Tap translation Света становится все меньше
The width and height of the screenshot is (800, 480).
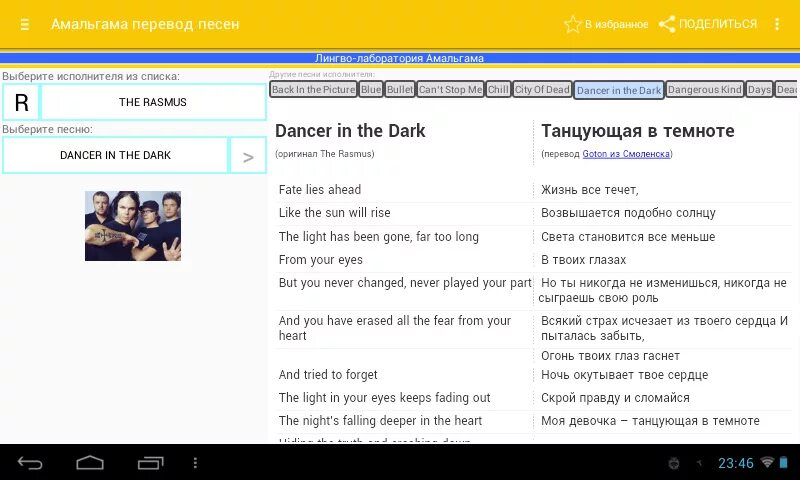628,237
